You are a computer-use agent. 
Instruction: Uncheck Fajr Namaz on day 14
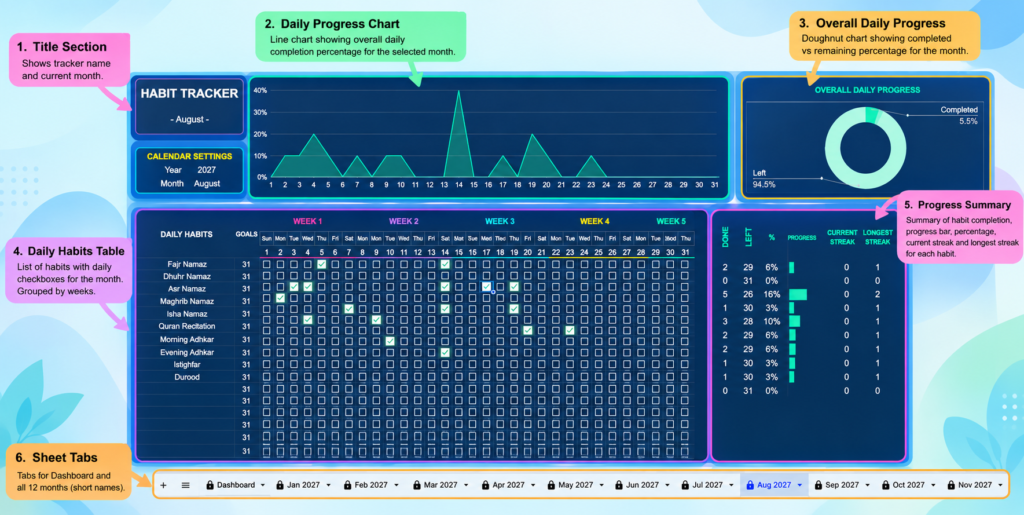pyautogui.click(x=445, y=264)
